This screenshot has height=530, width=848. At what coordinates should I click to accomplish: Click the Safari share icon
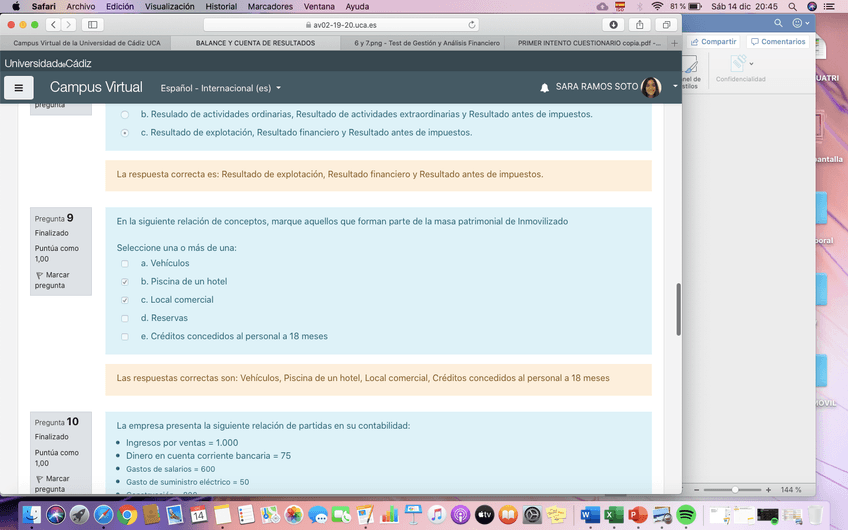(640, 24)
